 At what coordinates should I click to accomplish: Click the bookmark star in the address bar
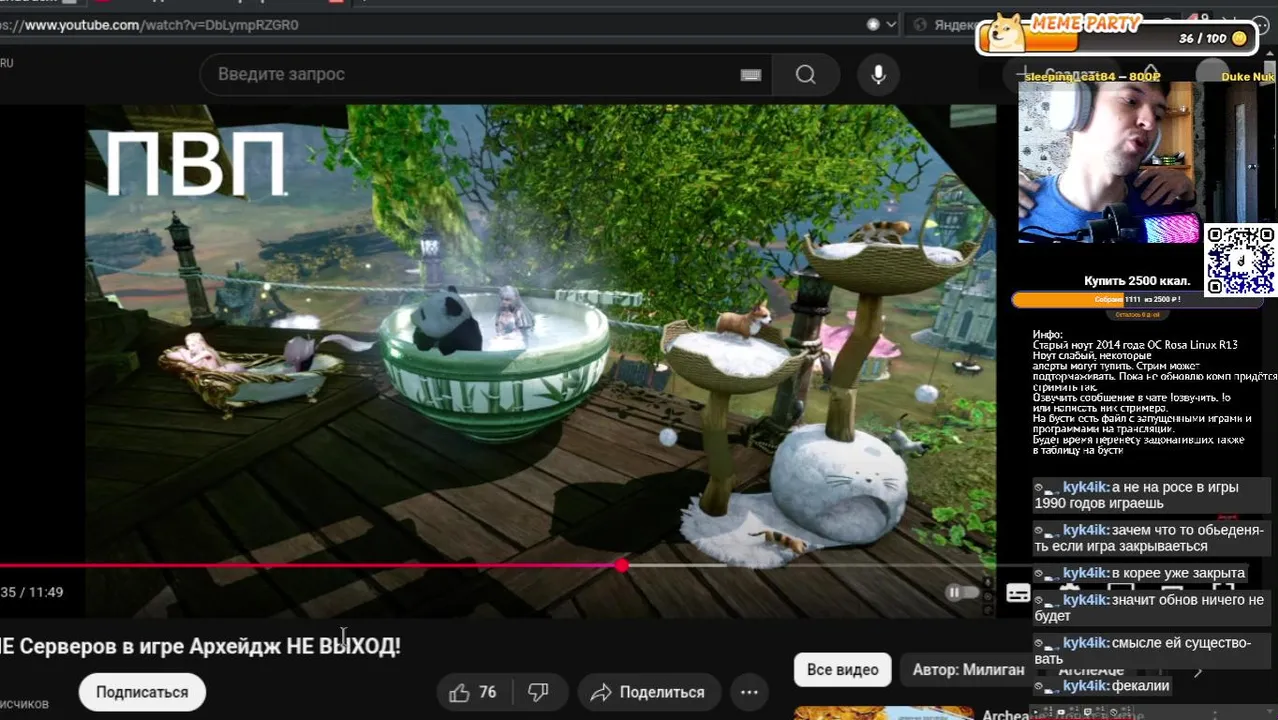873,24
